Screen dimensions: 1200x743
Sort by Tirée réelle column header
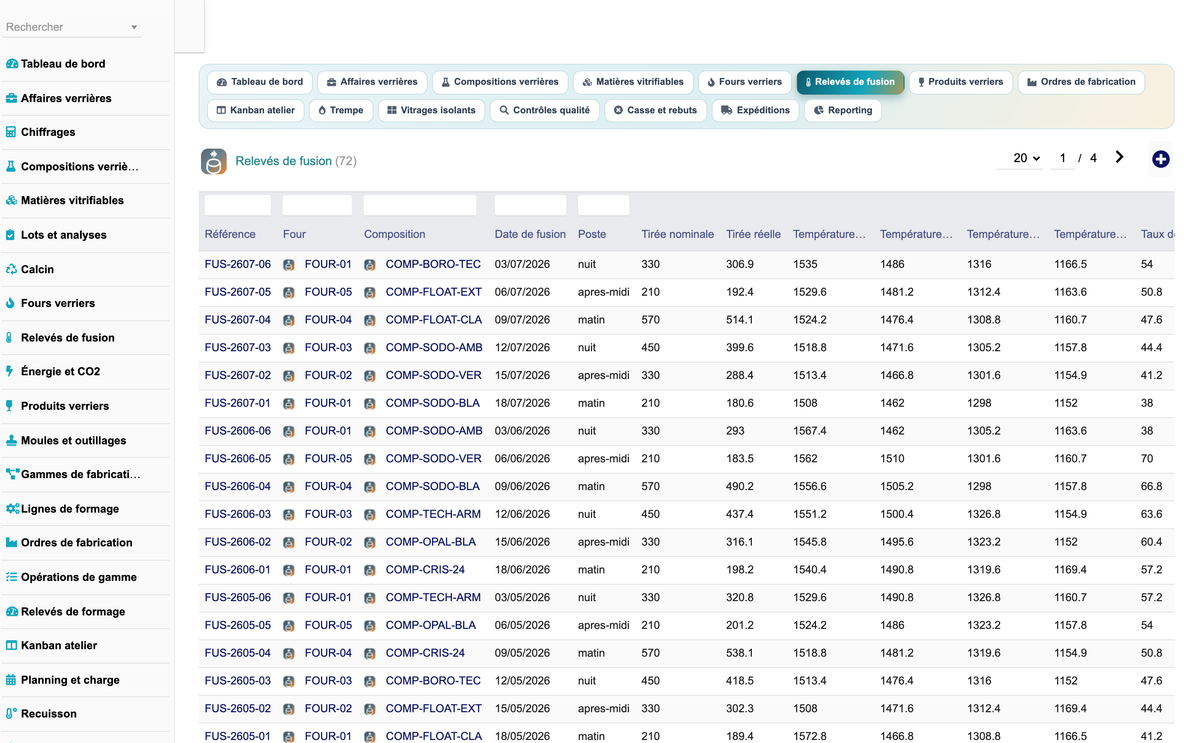pos(754,234)
